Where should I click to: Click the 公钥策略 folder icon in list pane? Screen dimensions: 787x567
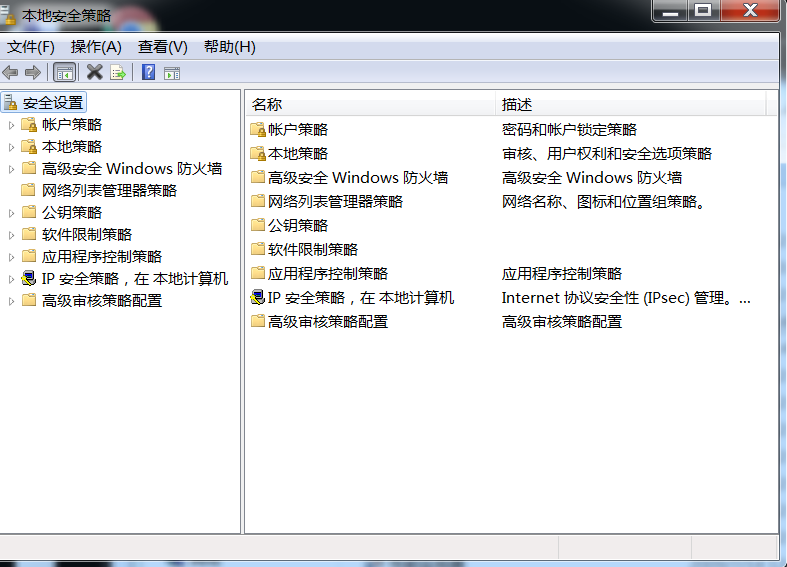click(x=258, y=225)
